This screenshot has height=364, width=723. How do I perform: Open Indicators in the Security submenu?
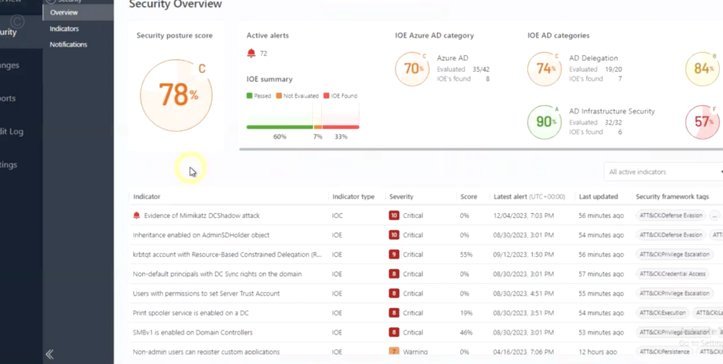point(64,29)
